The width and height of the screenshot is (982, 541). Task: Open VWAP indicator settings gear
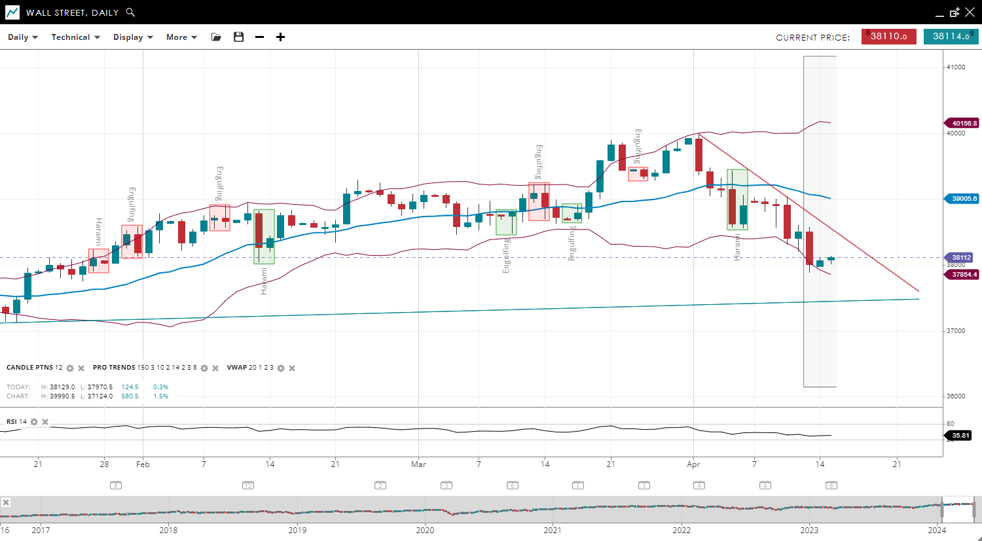click(281, 368)
